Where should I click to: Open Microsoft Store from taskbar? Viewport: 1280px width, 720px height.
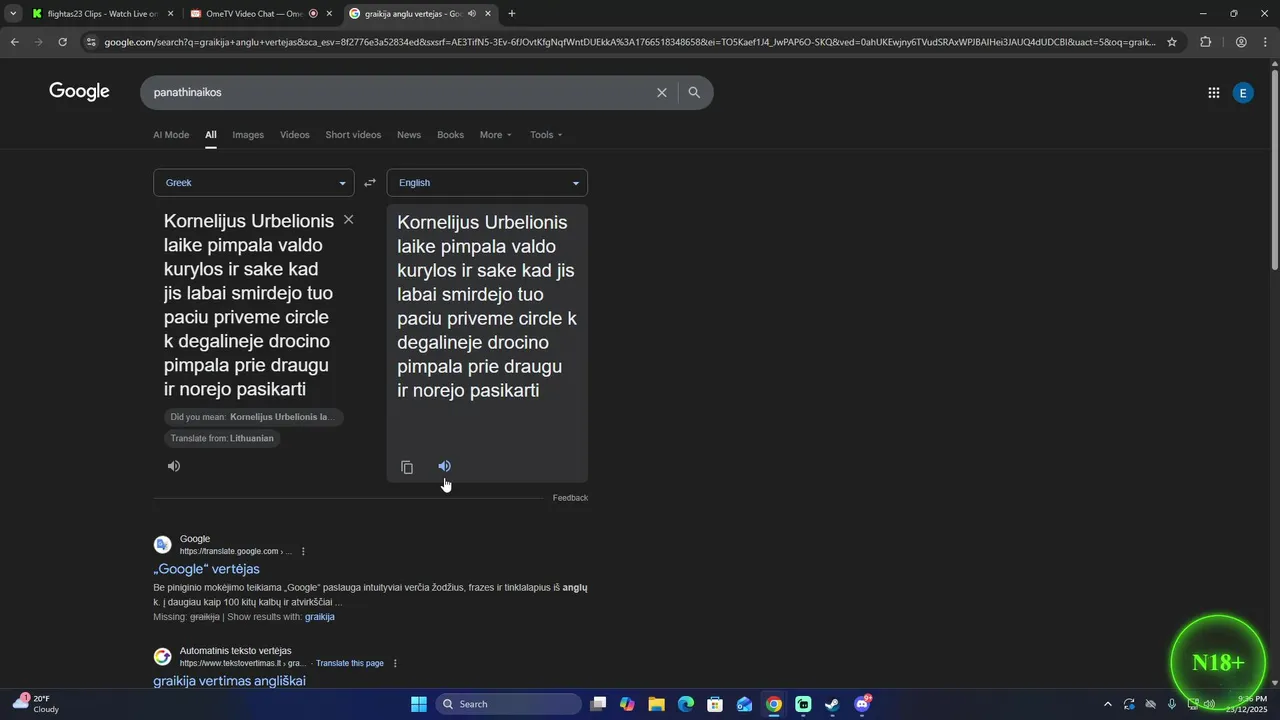pos(715,704)
